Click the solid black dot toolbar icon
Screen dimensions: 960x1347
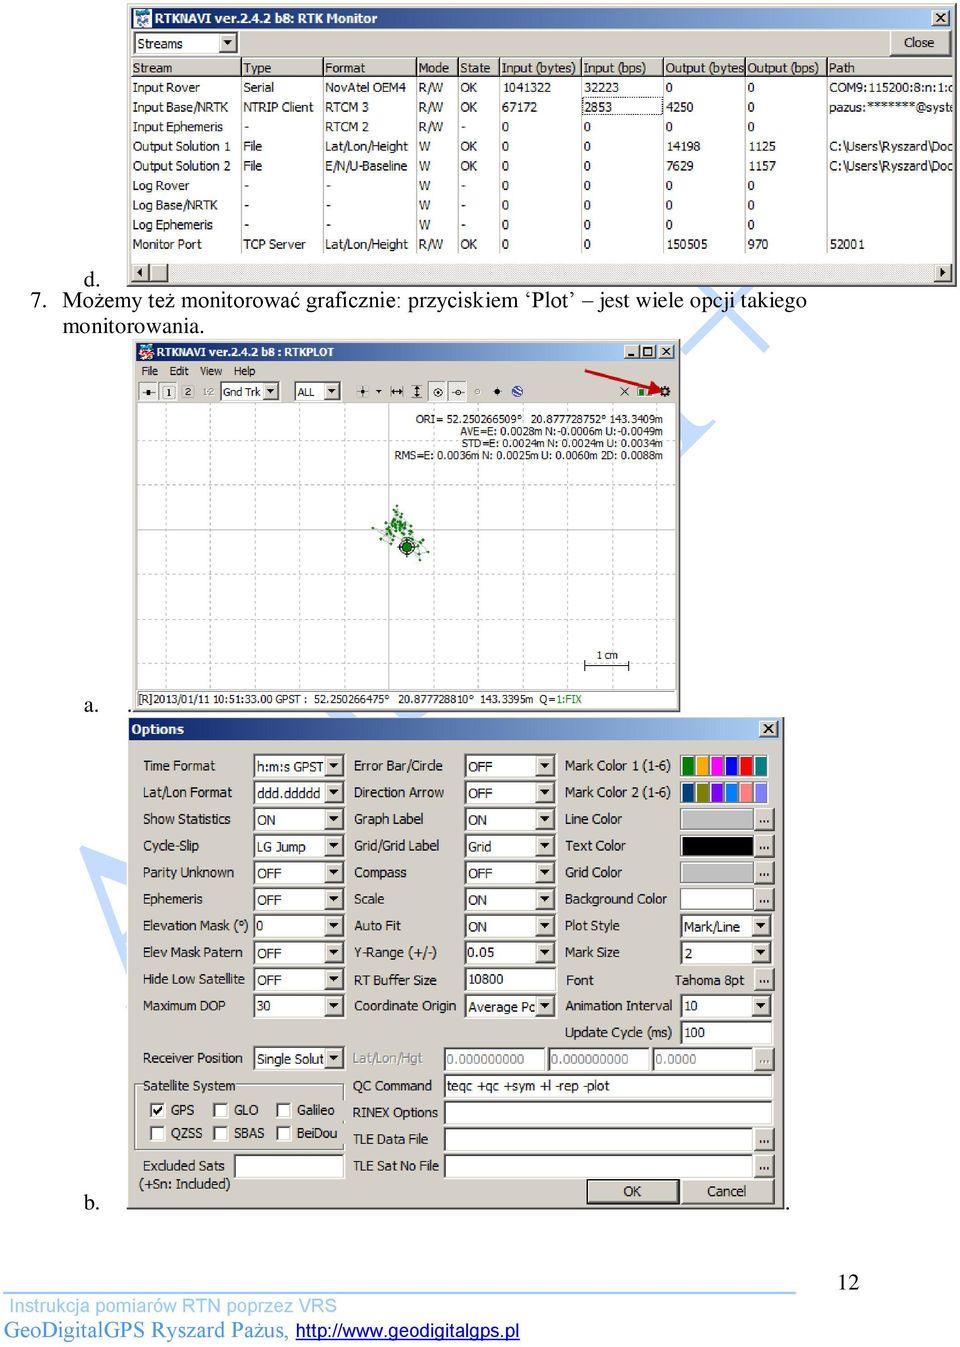(497, 391)
